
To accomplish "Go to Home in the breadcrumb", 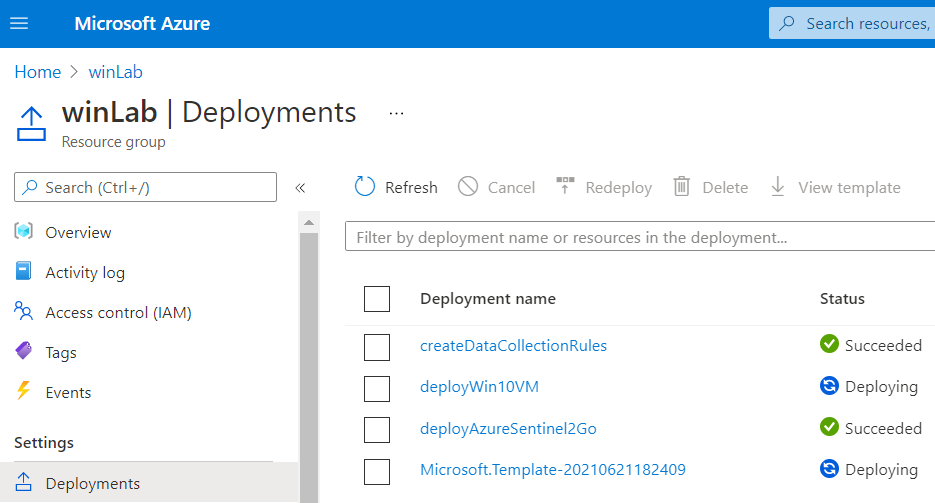I will pos(38,72).
